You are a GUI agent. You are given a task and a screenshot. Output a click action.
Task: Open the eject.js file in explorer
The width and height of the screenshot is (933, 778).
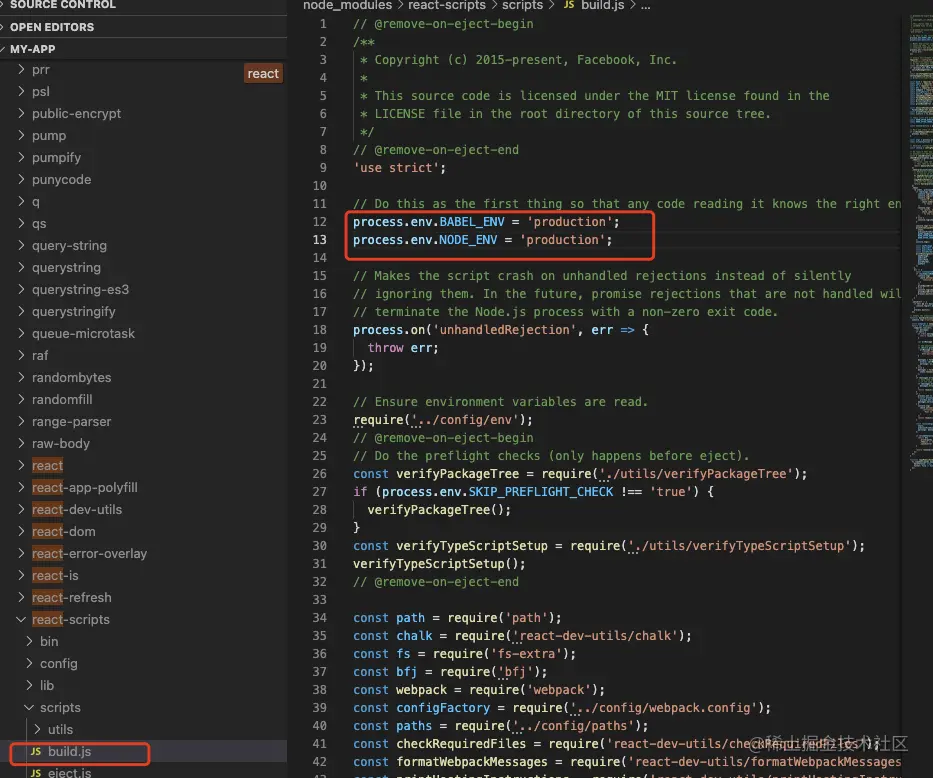pyautogui.click(x=70, y=773)
